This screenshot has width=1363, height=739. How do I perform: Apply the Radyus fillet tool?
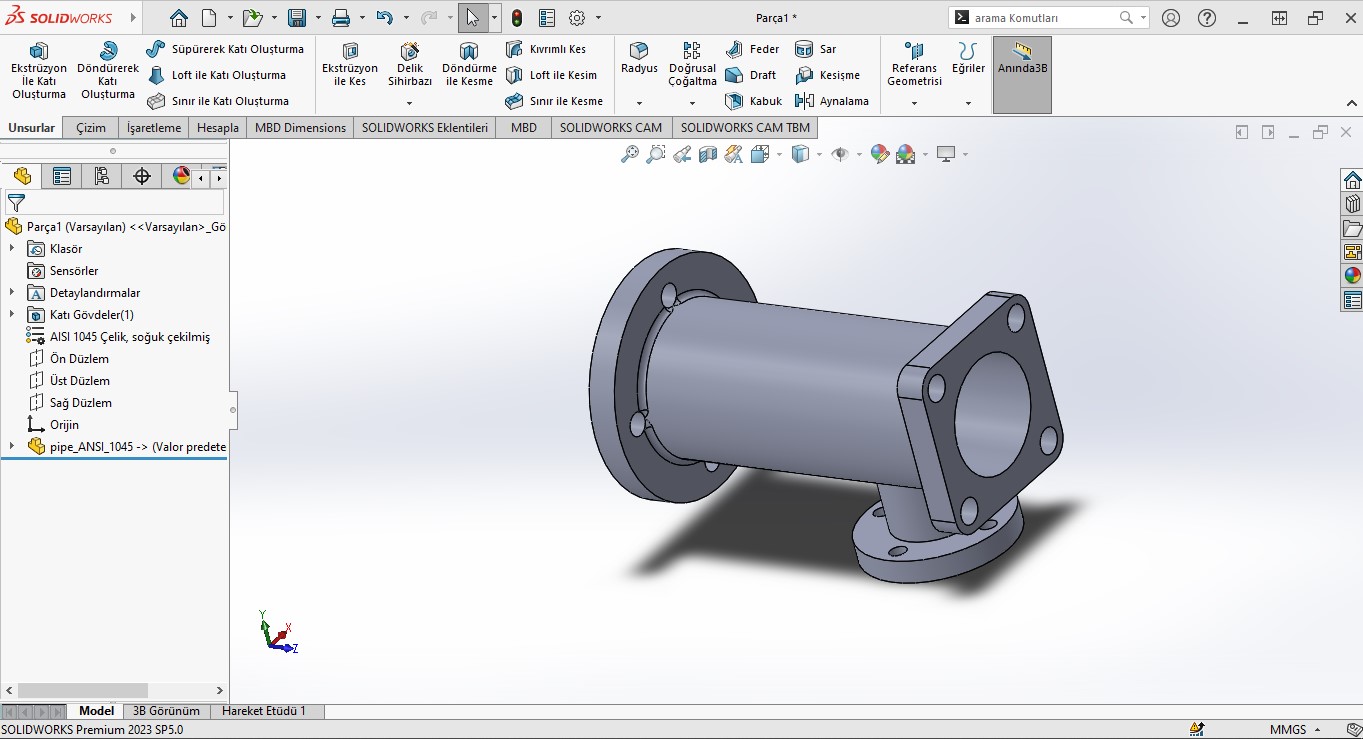tap(639, 58)
